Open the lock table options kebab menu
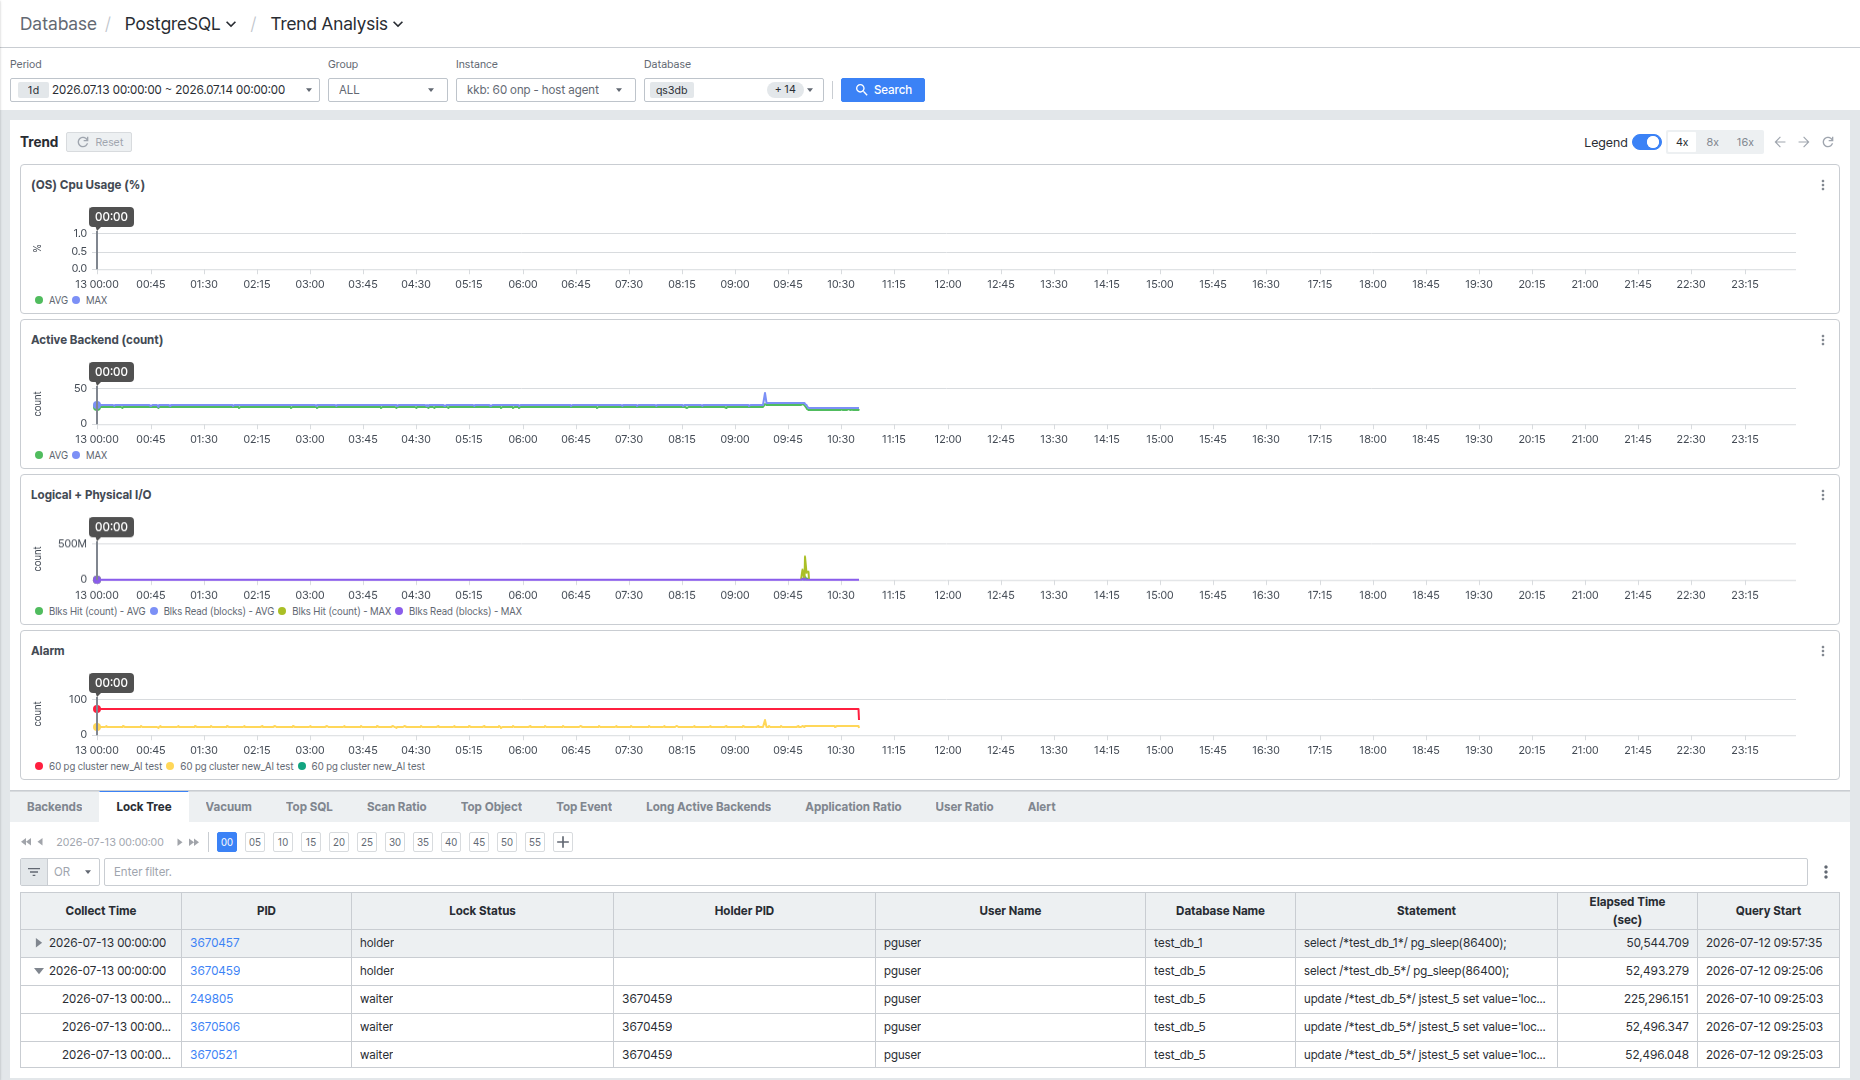The width and height of the screenshot is (1860, 1080). click(x=1826, y=872)
